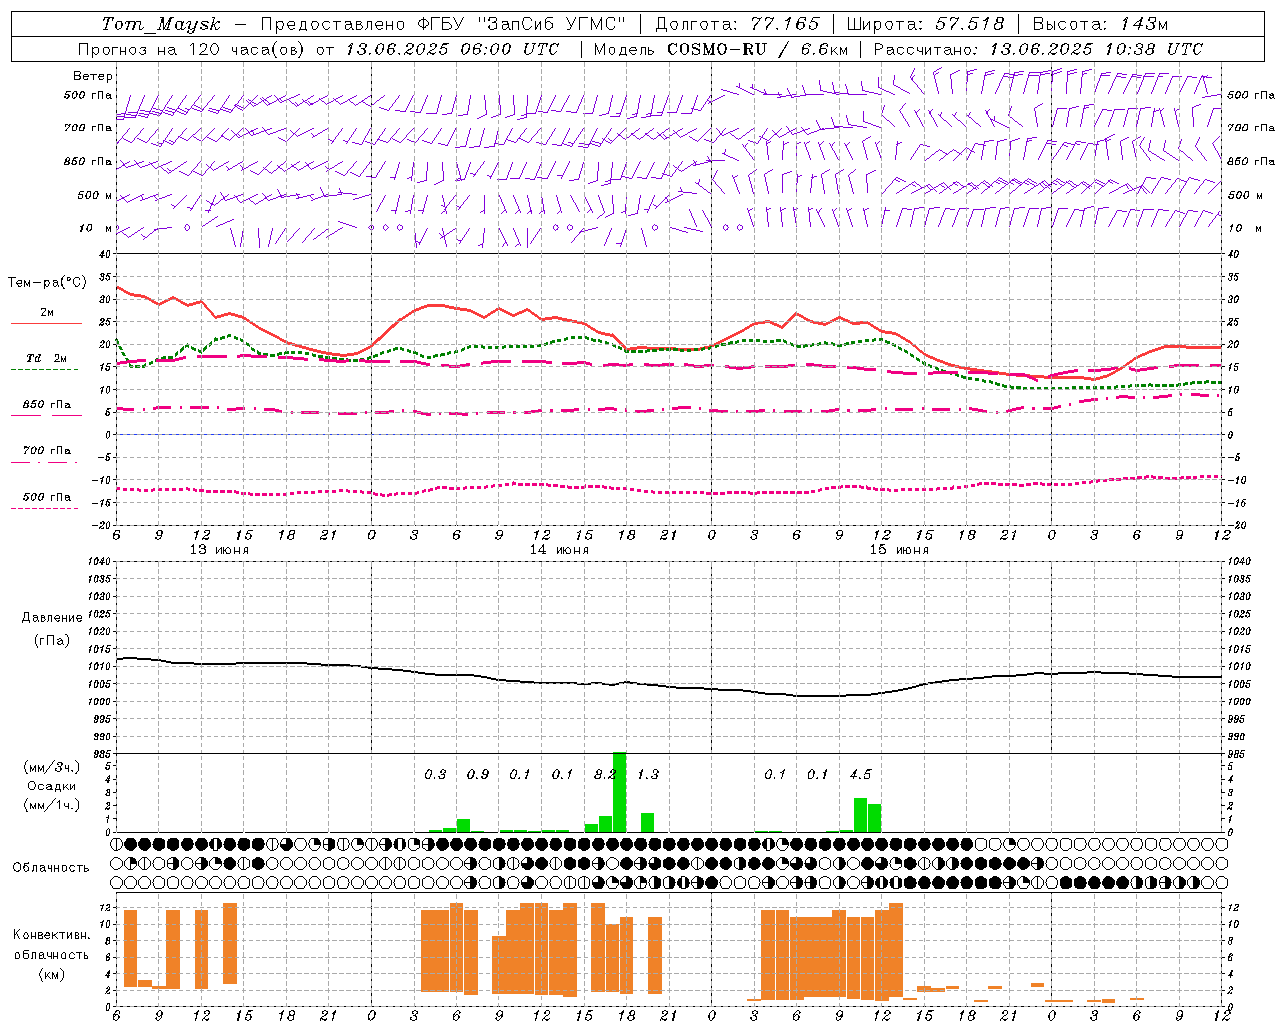Viewport: 1280px width, 1024px height.
Task: Click the Рассчитано: 13.06.2025 10:38 UTC timestamp
Action: 1038,49
